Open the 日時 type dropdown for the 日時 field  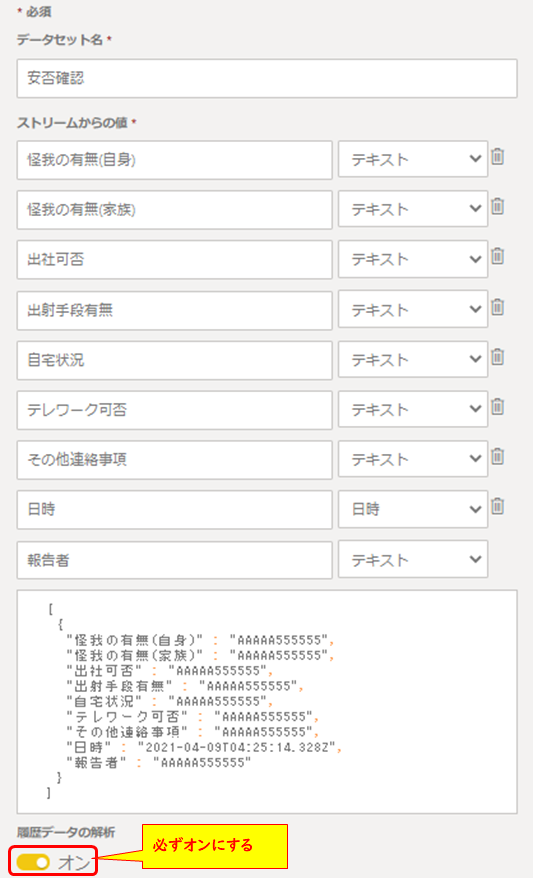pyautogui.click(x=413, y=510)
